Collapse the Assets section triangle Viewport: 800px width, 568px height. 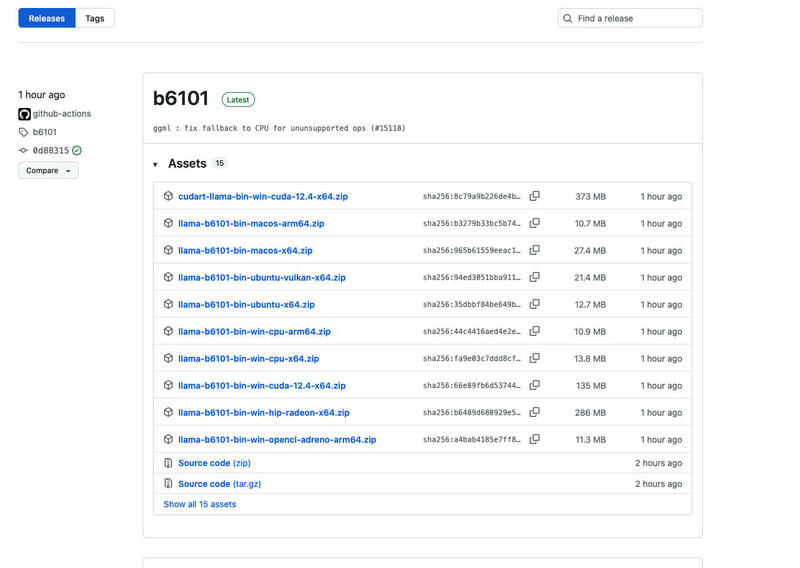[155, 164]
